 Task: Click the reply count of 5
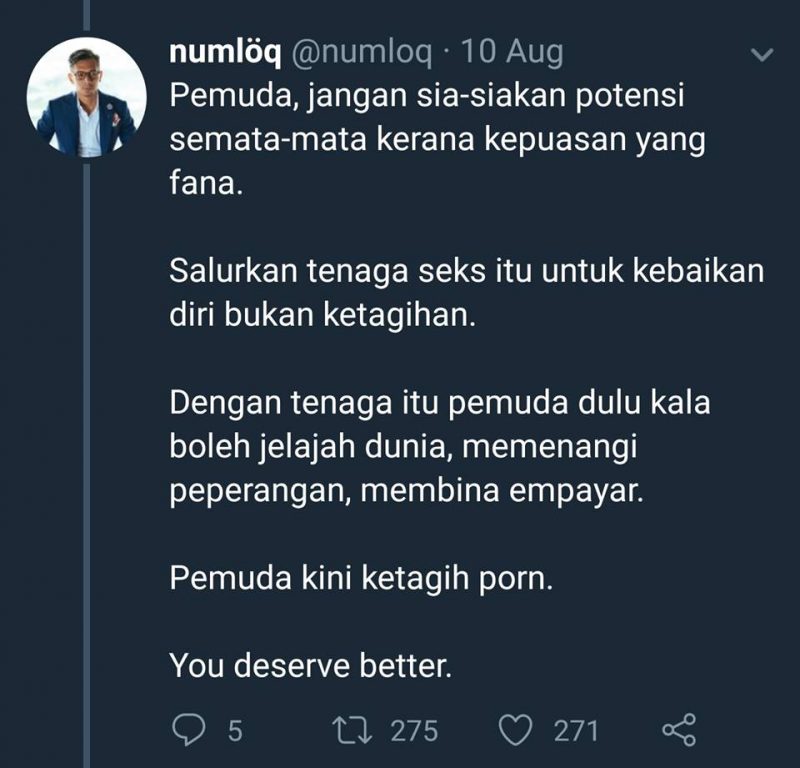[235, 731]
